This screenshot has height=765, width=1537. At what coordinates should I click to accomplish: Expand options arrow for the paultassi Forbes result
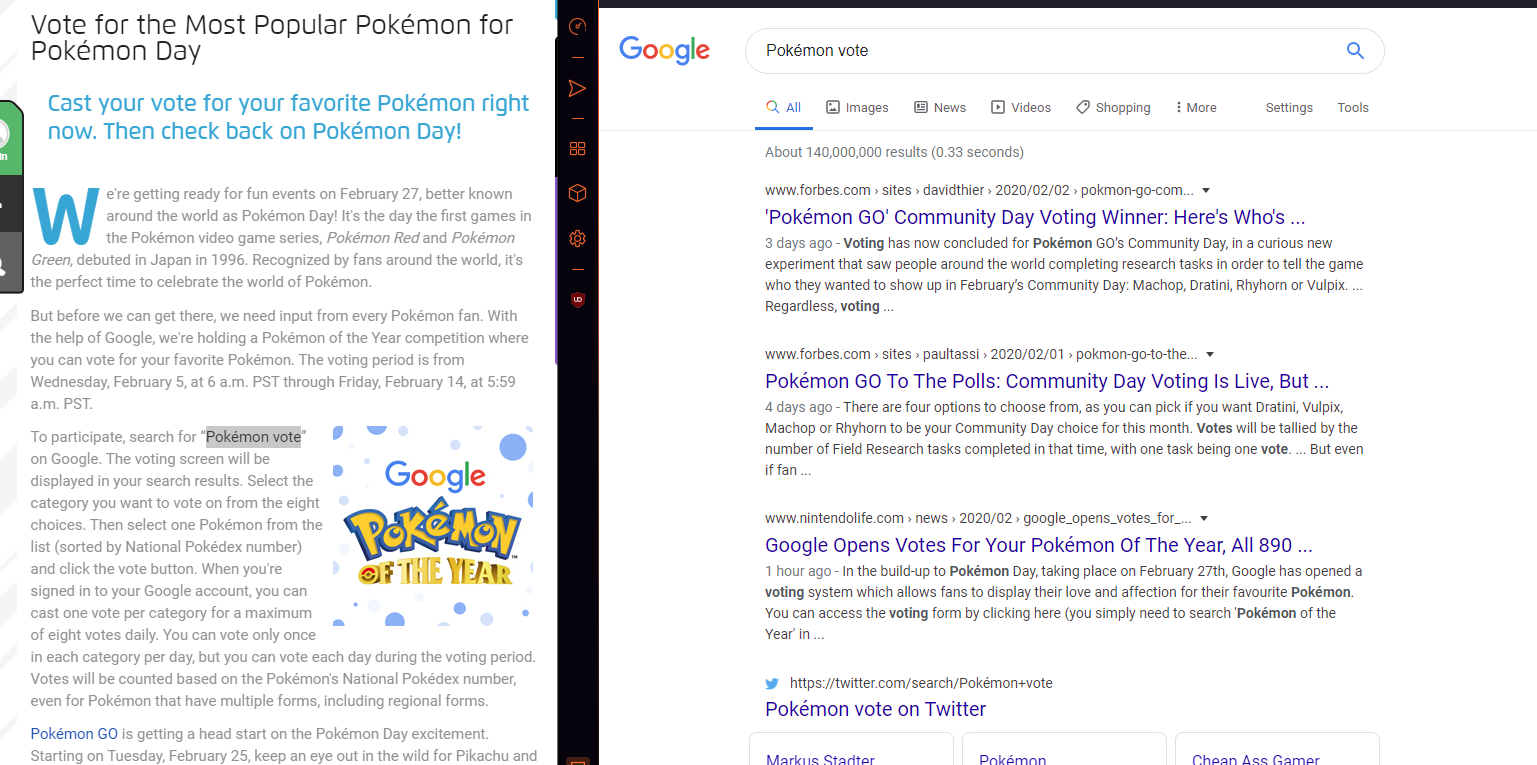(x=1210, y=354)
